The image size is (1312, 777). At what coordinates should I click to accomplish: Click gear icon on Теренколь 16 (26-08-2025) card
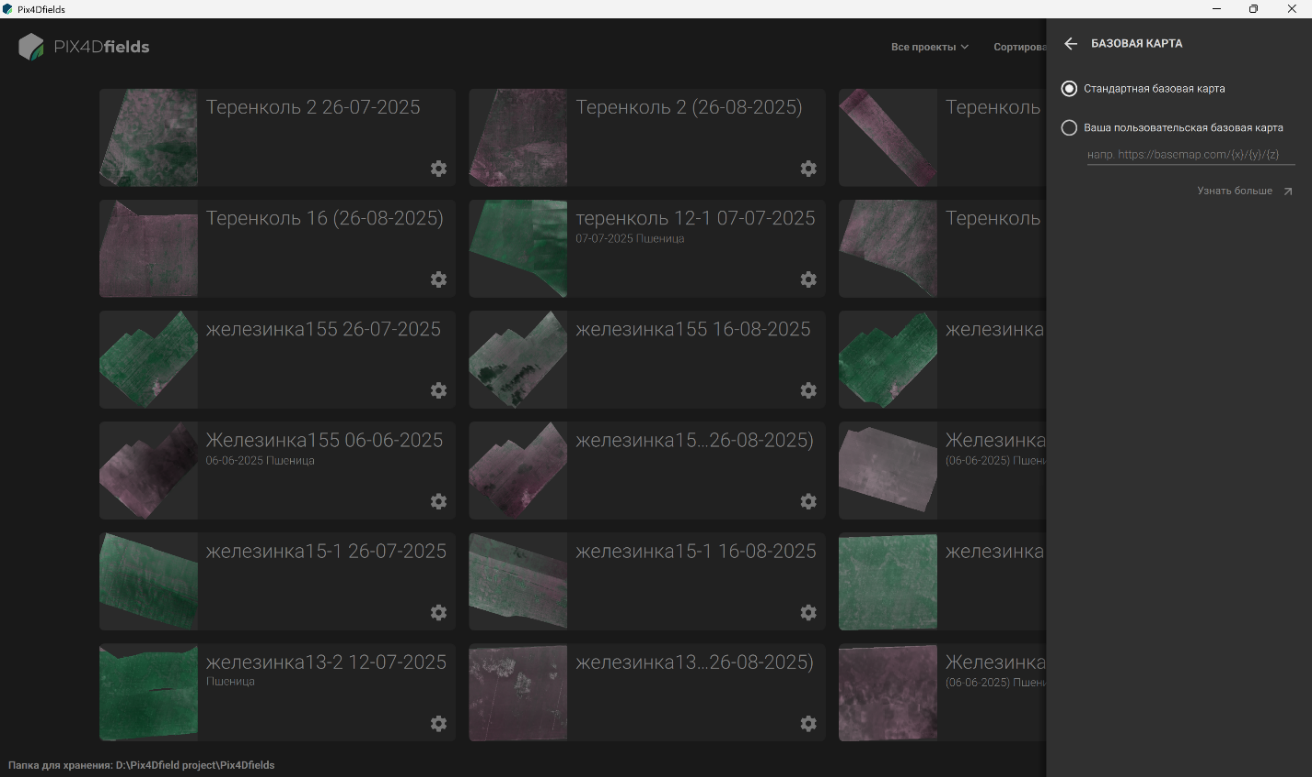[x=438, y=280]
